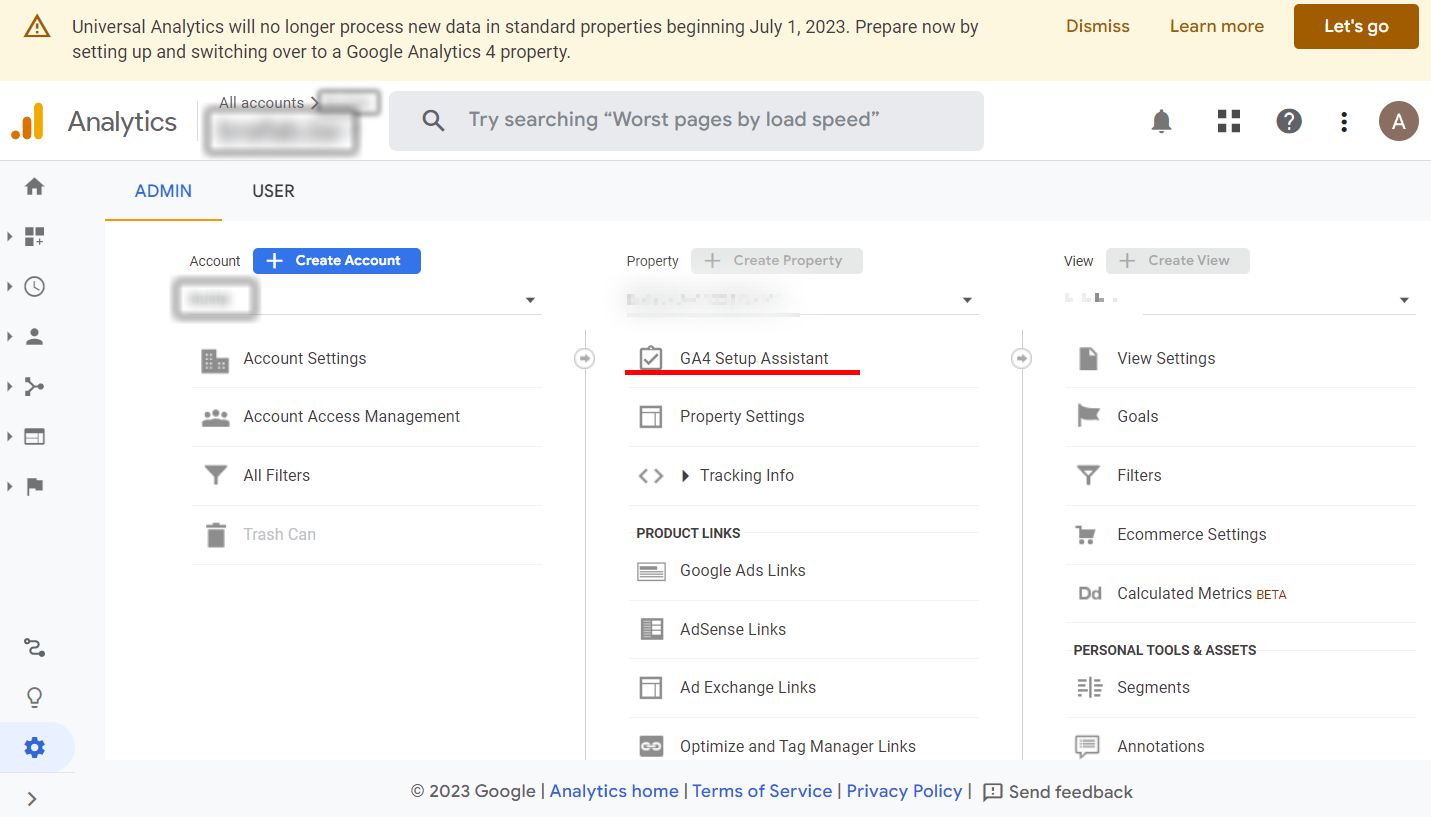
Task: Switch to the USER tab
Action: pyautogui.click(x=273, y=191)
